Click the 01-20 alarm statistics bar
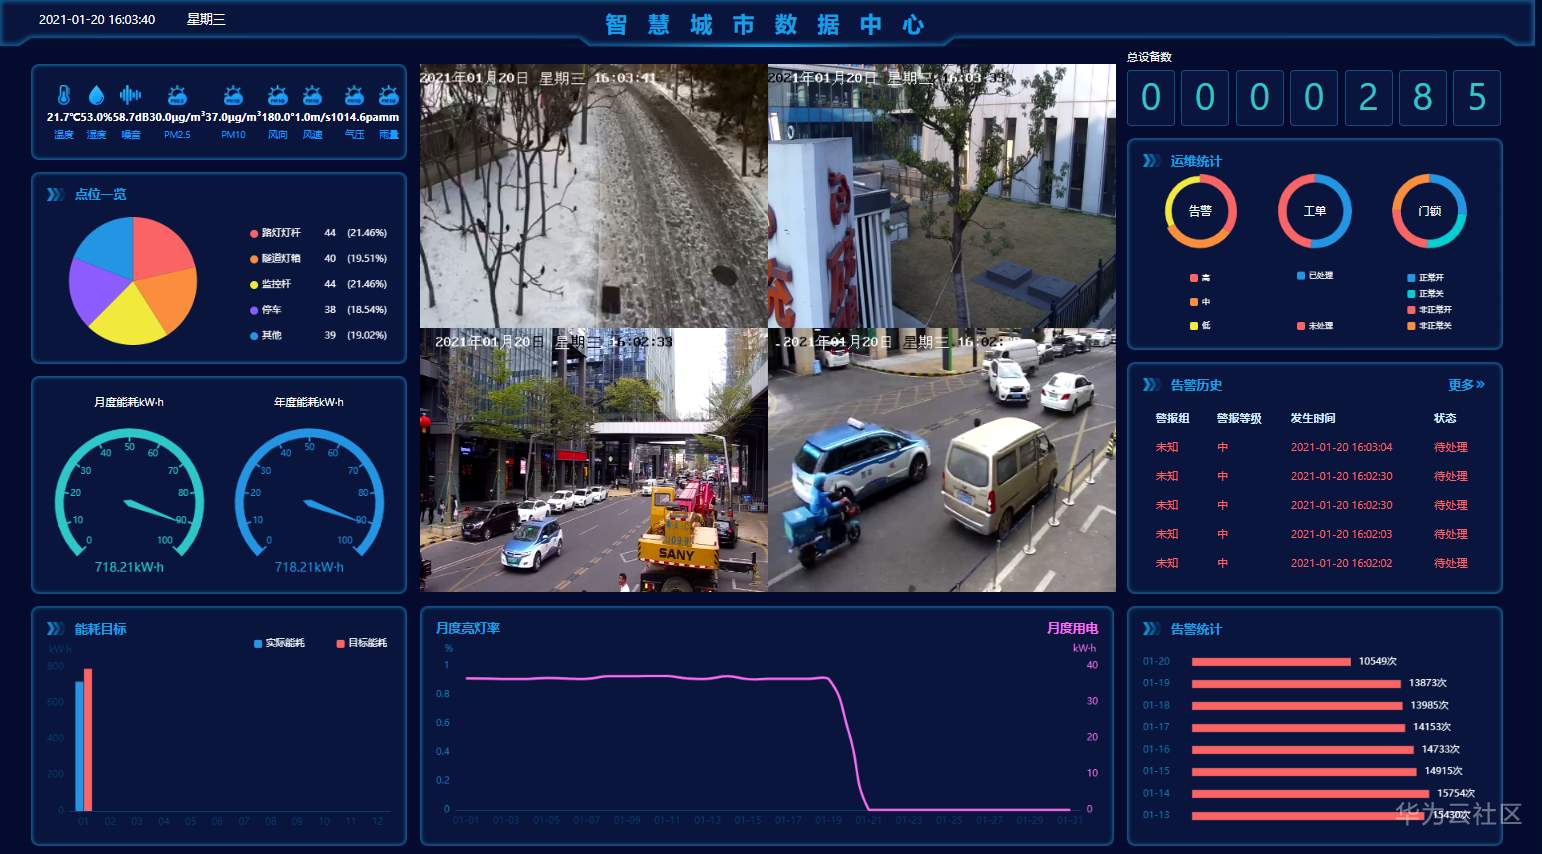The width and height of the screenshot is (1542, 854). point(1271,662)
